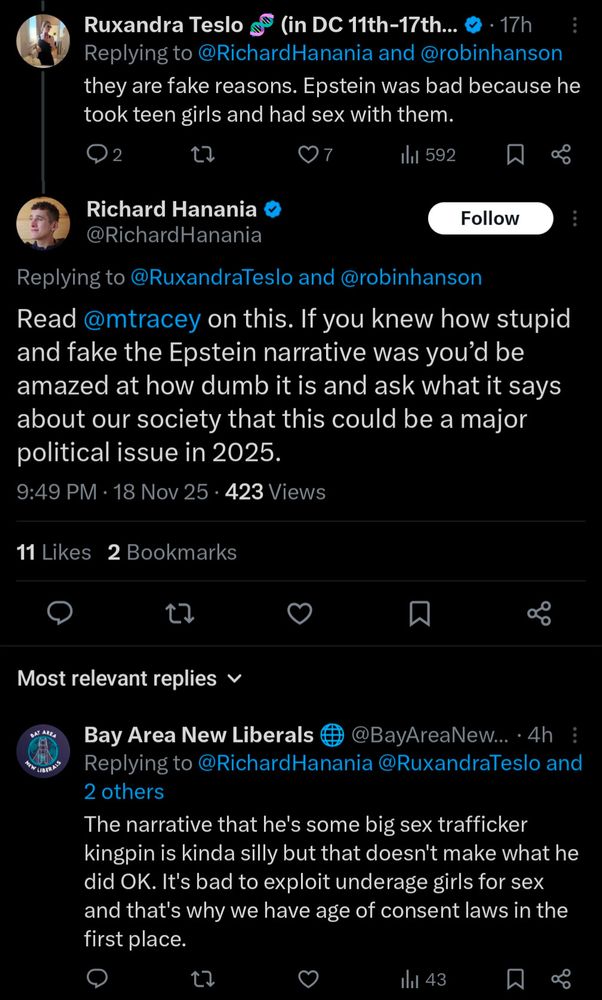Open Richard Hanania's profile avatar
The height and width of the screenshot is (1000, 602).
(44, 223)
